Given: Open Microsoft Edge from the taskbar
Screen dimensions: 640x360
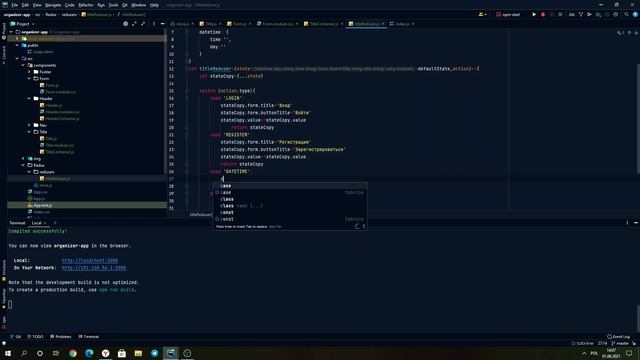Looking at the screenshot, I should [x=89, y=353].
